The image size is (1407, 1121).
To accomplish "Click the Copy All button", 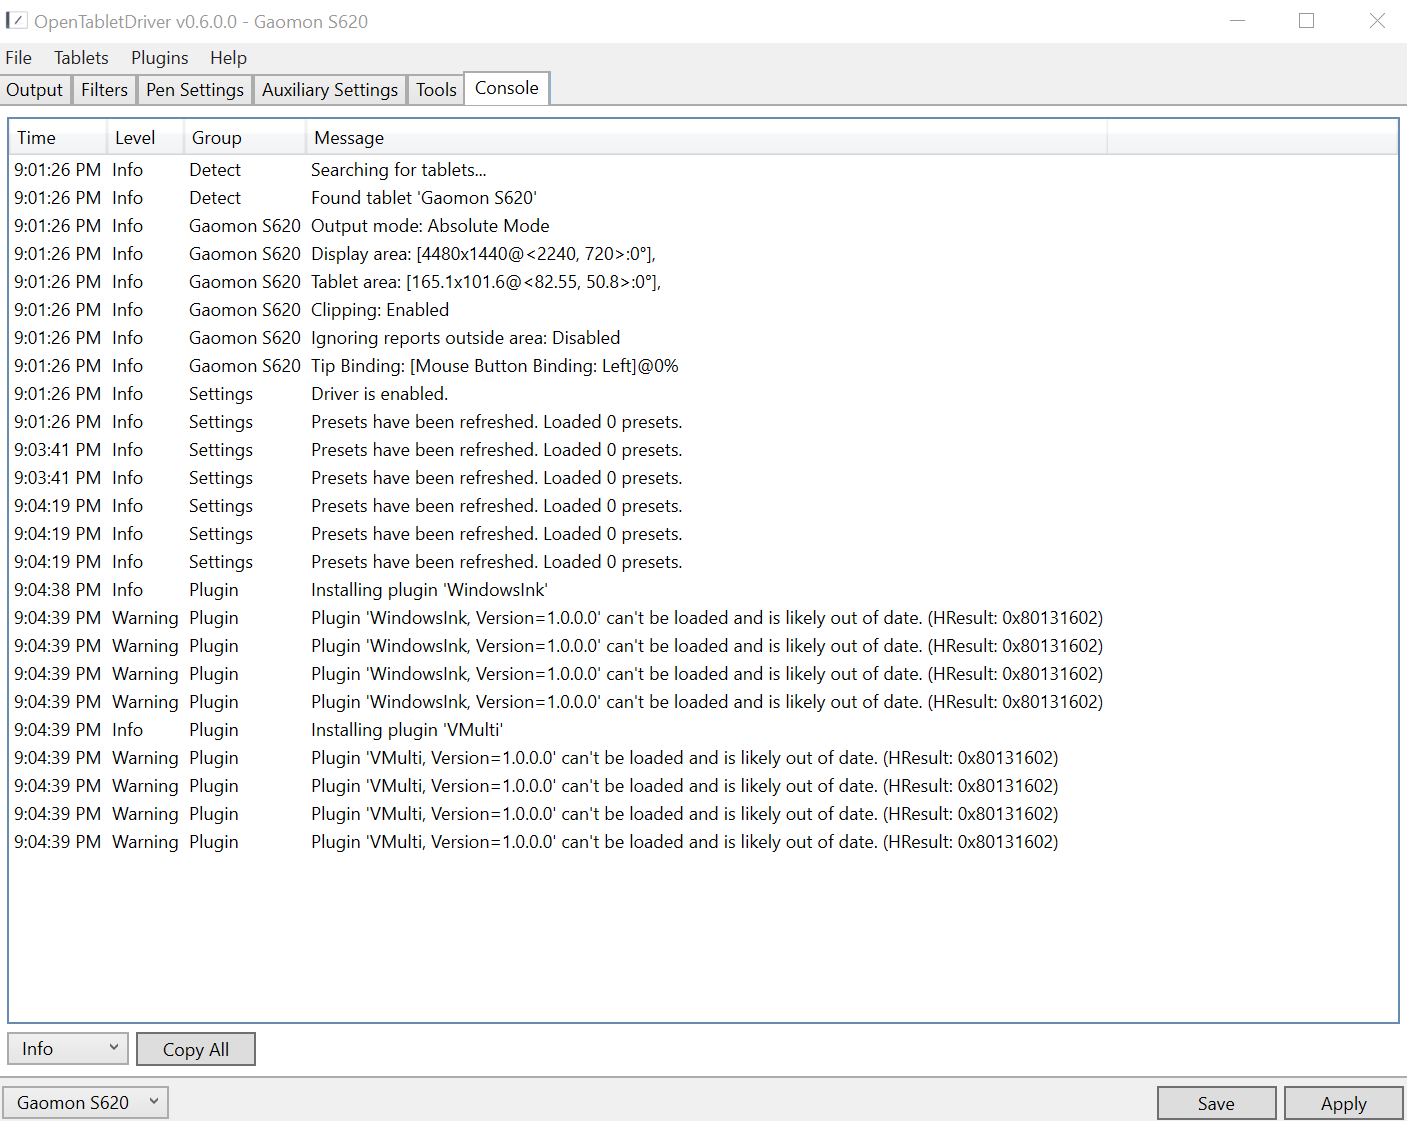I will 195,1049.
